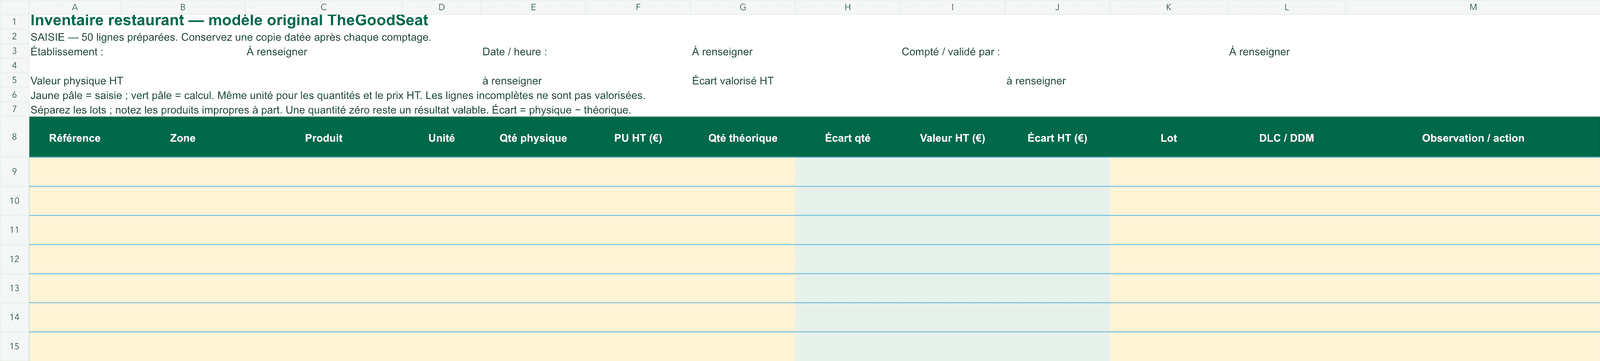
Task: Select row 1 via its row number
Action: point(14,21)
